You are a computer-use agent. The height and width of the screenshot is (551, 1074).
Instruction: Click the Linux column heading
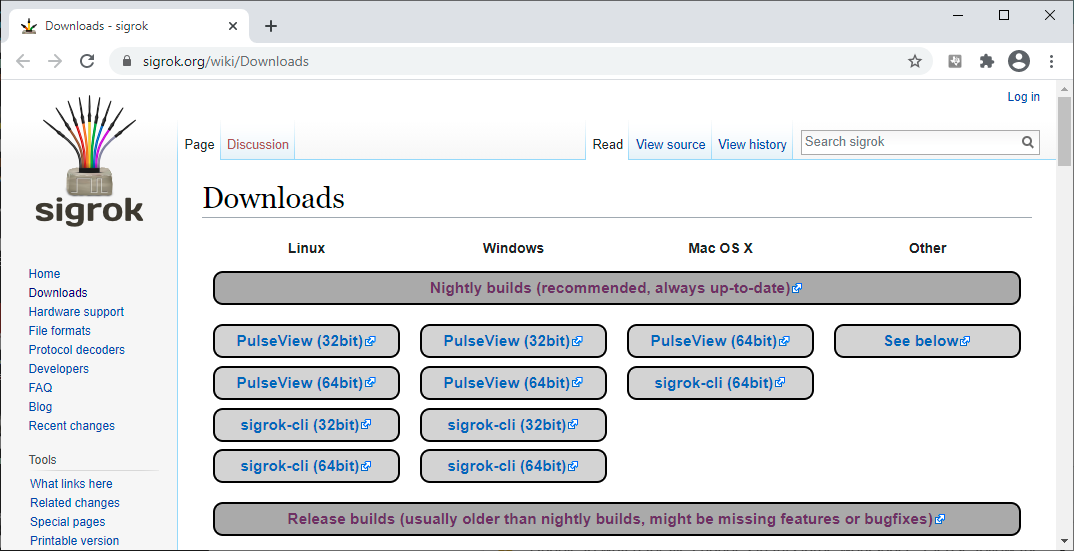[306, 248]
